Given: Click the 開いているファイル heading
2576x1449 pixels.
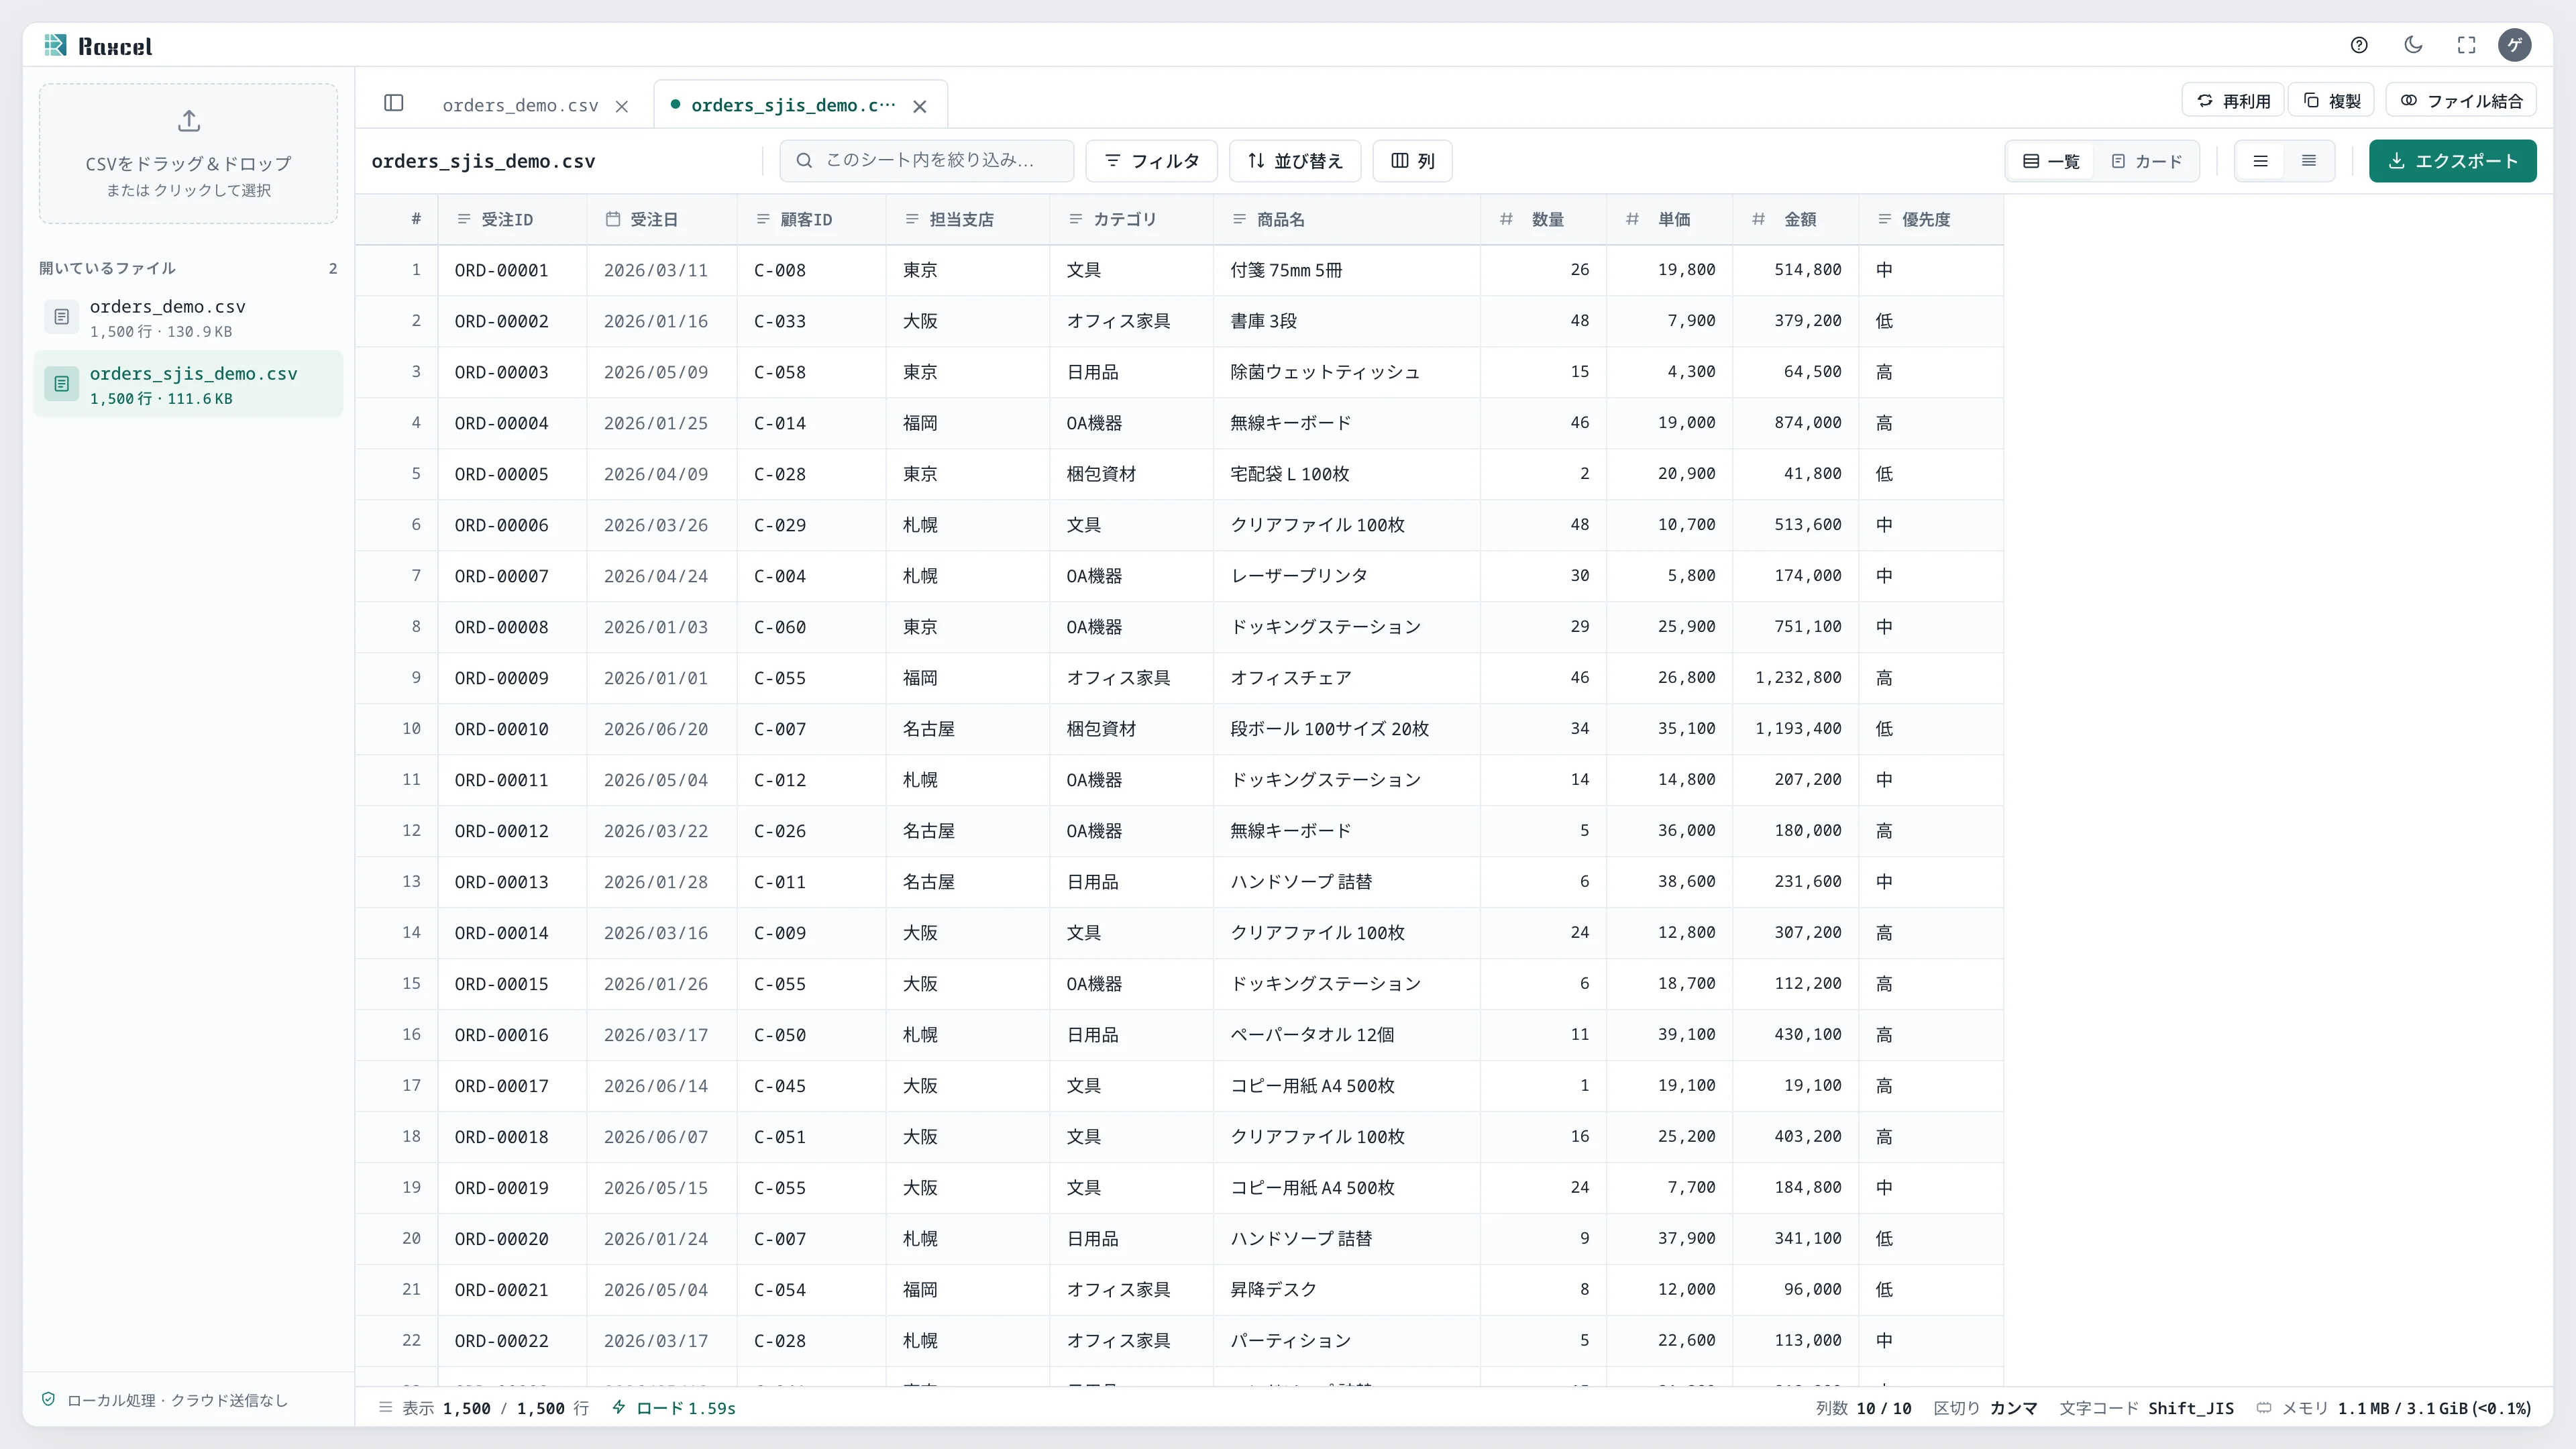Looking at the screenshot, I should (x=108, y=268).
